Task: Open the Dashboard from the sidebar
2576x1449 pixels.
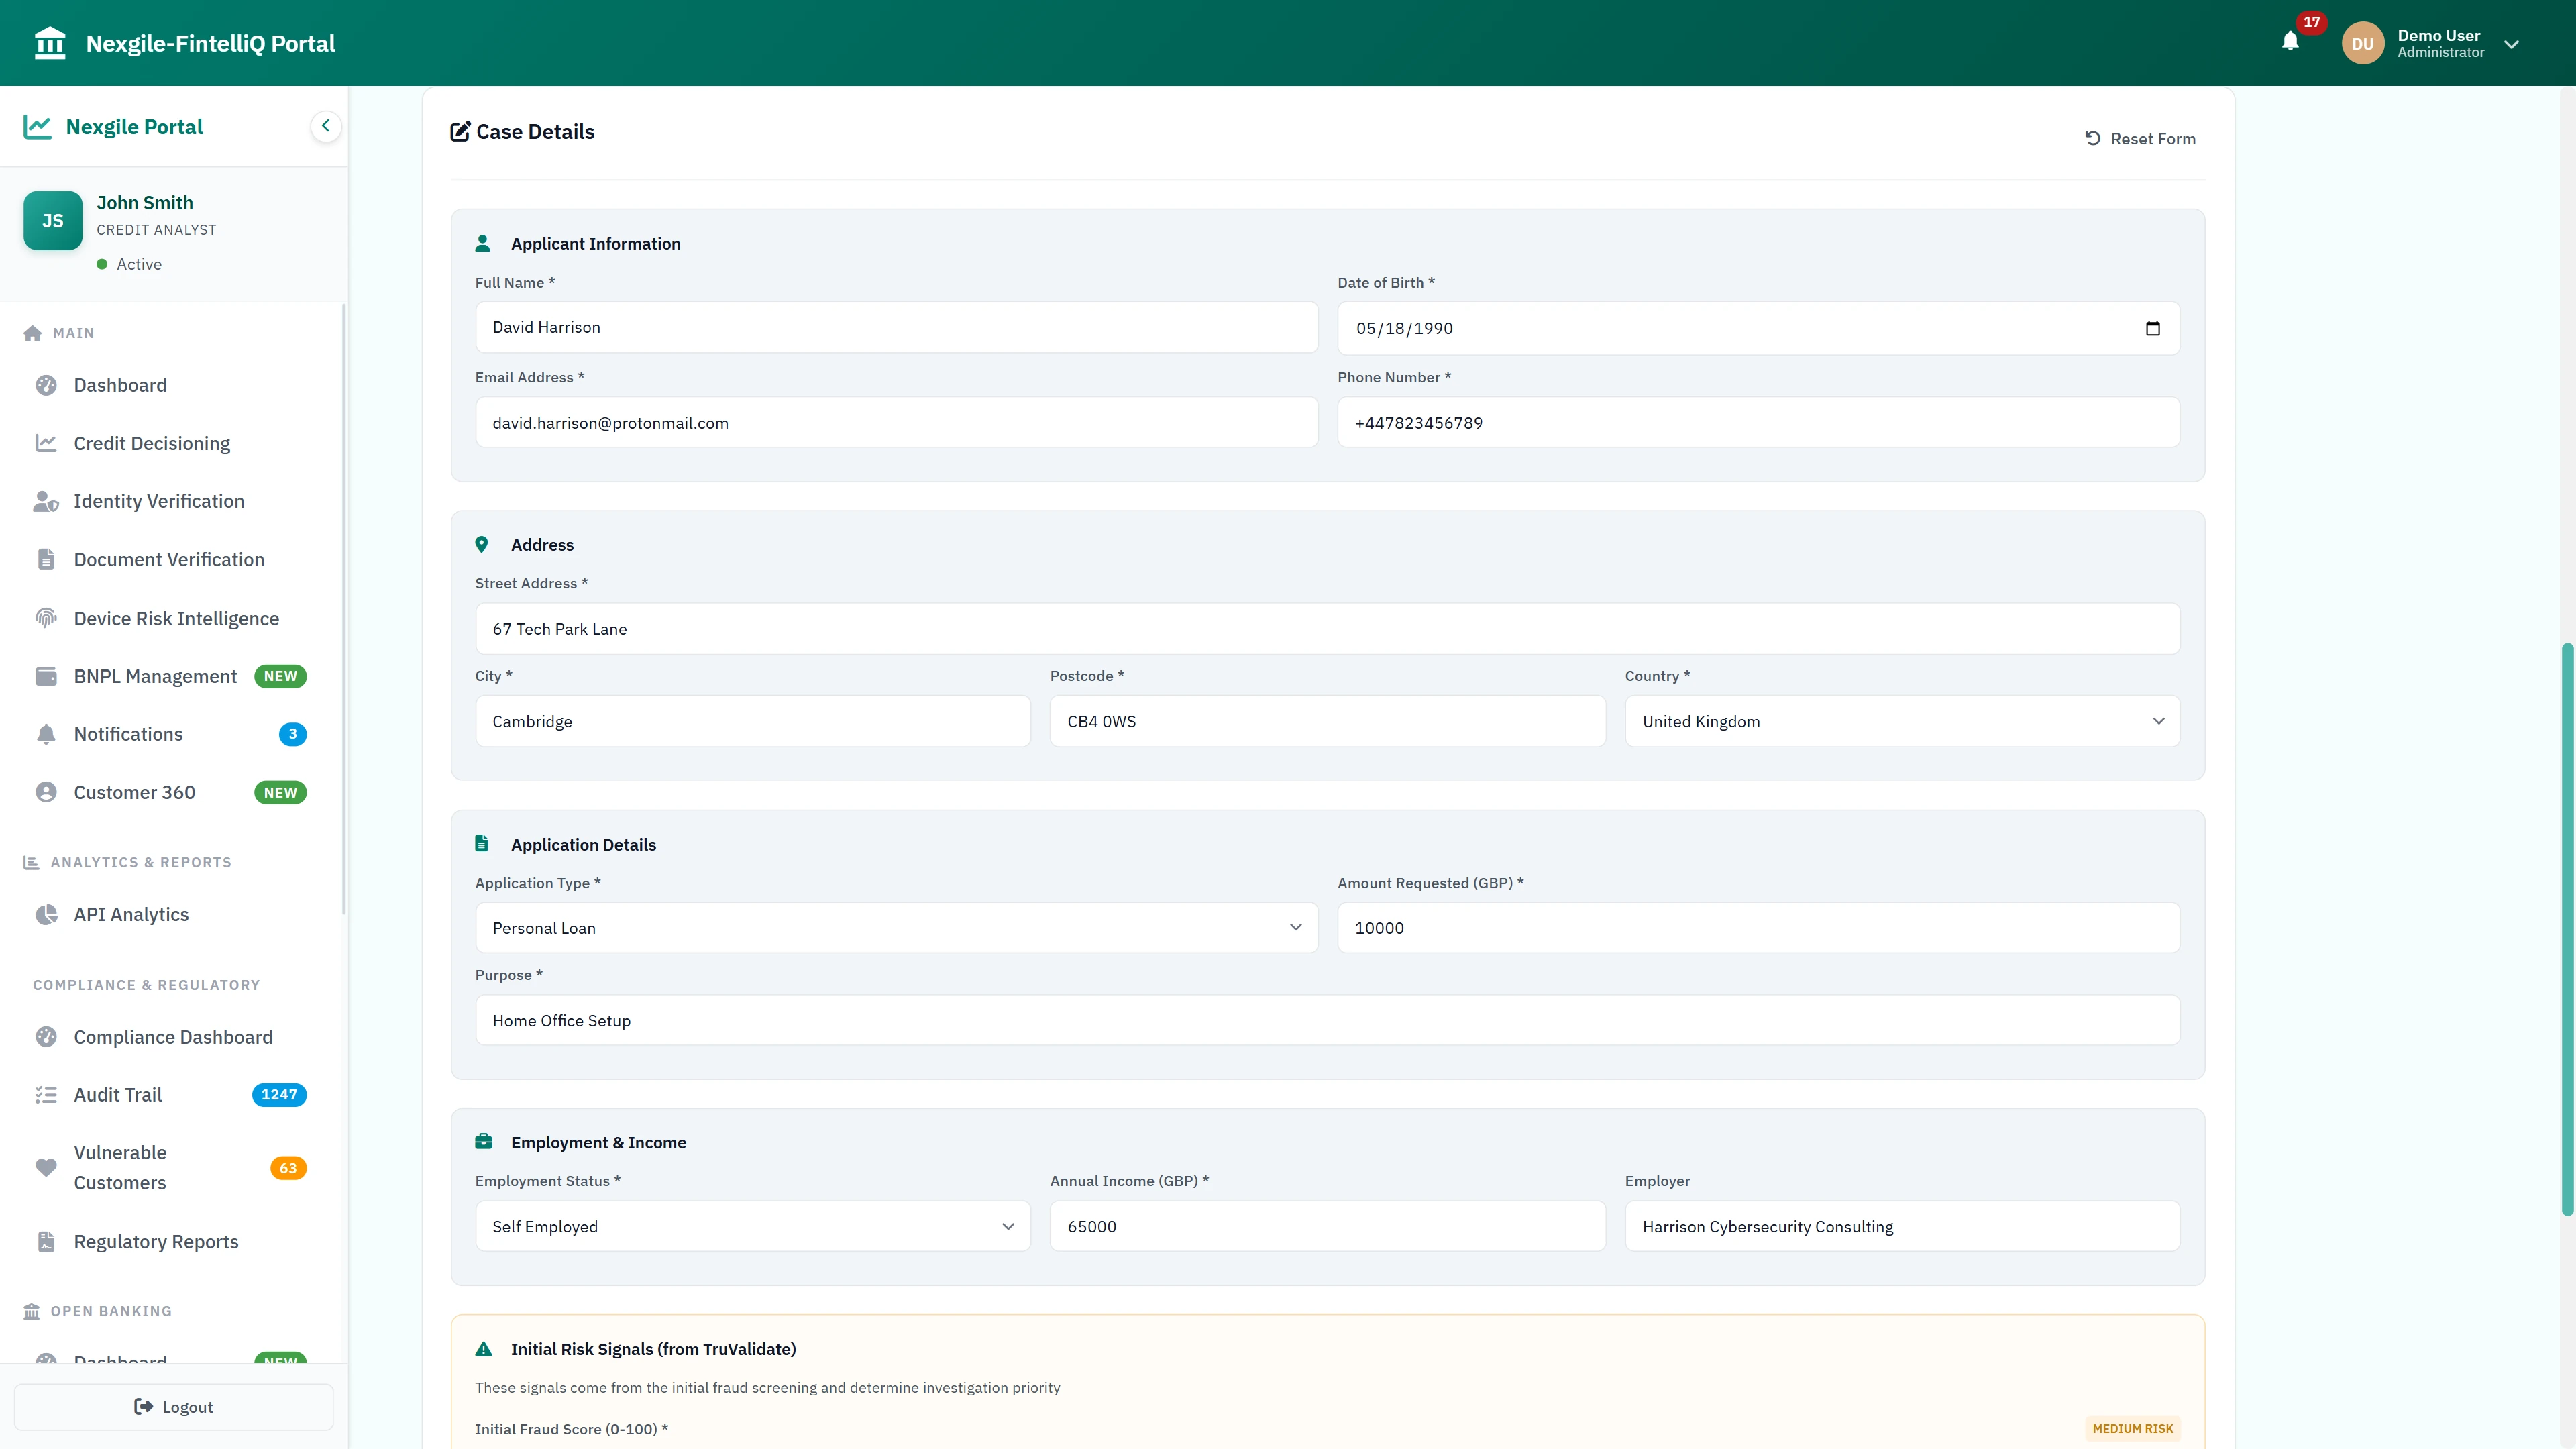Action: [x=120, y=385]
